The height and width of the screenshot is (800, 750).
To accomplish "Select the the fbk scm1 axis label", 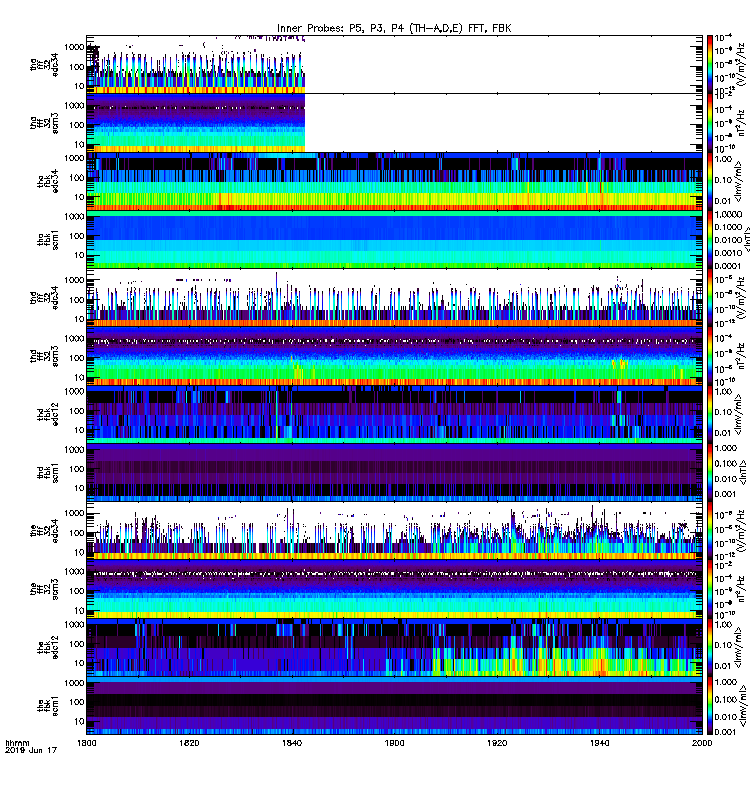I will click(47, 706).
